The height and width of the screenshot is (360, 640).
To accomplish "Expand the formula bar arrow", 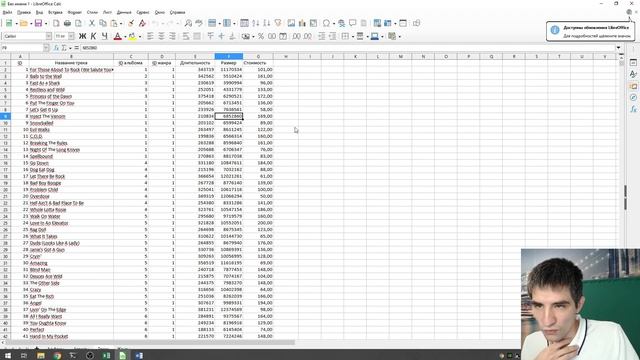I will (618, 48).
